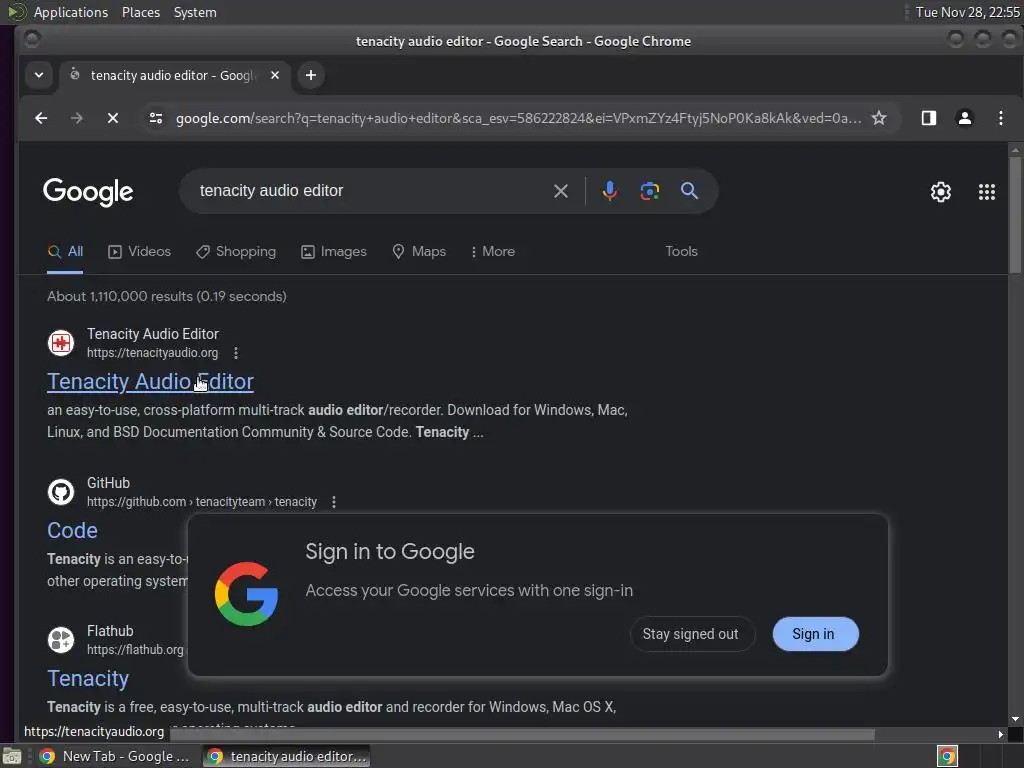Open site information icon in address bar
This screenshot has height=768, width=1024.
156,118
